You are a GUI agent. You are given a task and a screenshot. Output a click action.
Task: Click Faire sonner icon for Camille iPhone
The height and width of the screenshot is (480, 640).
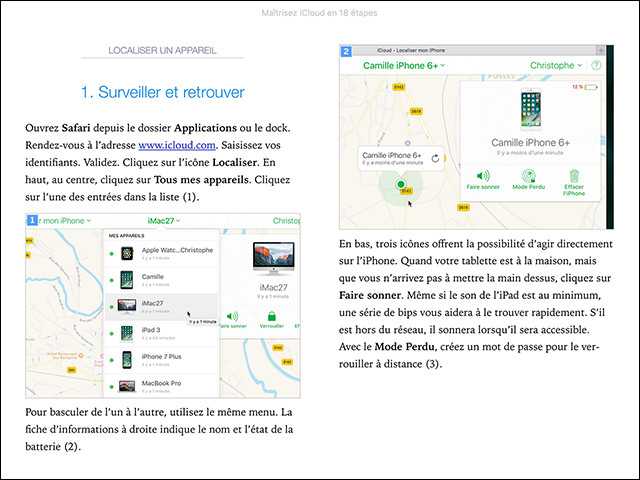tap(483, 176)
